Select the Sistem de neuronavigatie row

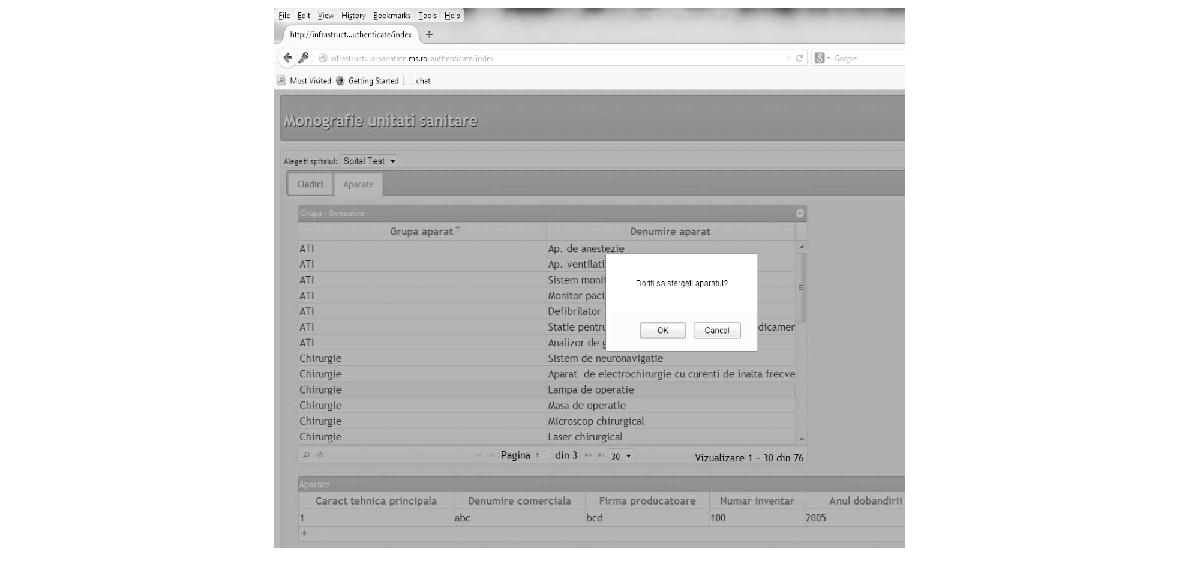pos(547,359)
